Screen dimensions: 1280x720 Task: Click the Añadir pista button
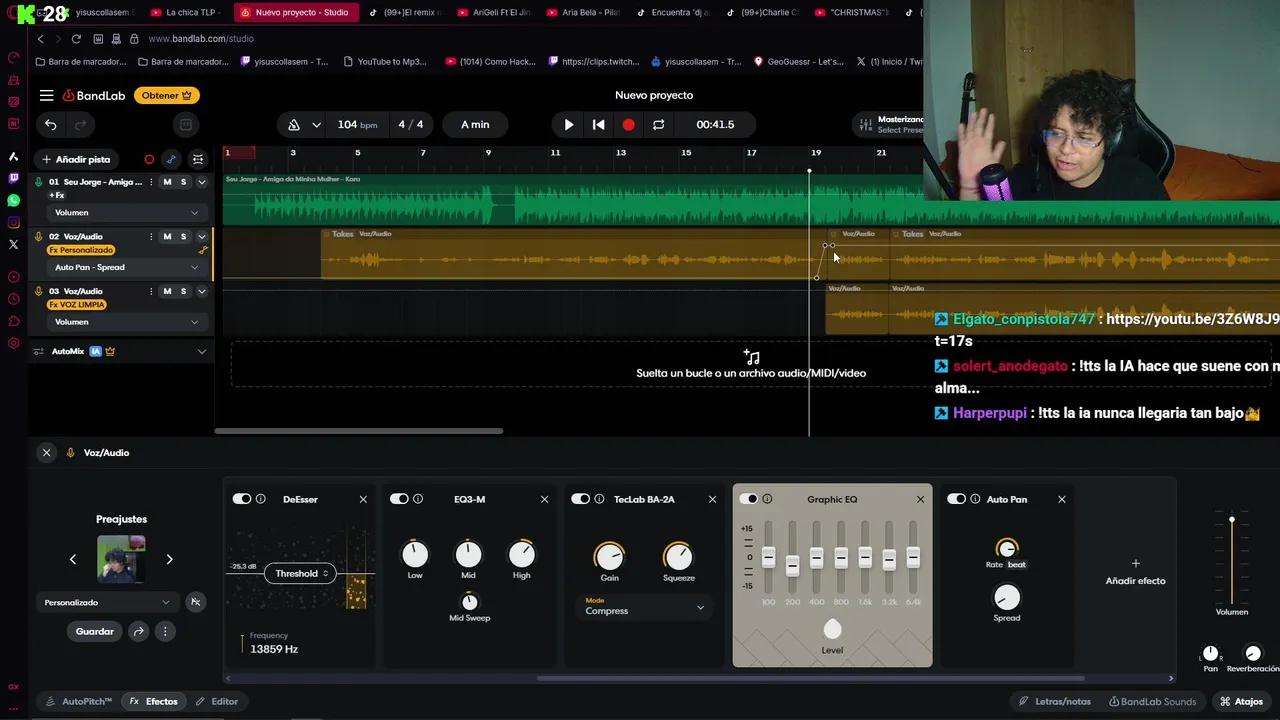click(76, 159)
